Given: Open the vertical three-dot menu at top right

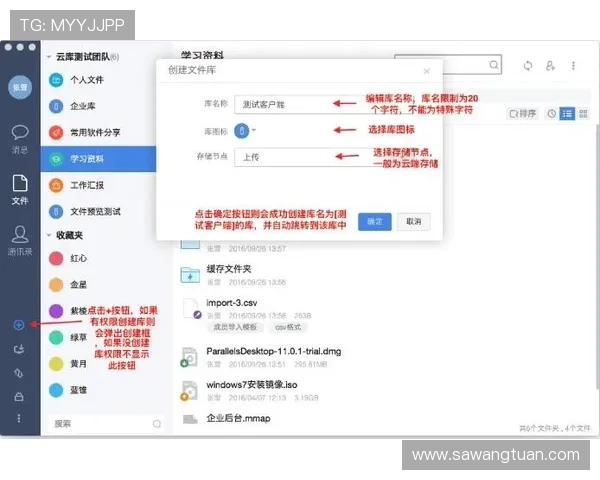Looking at the screenshot, I should coord(573,66).
